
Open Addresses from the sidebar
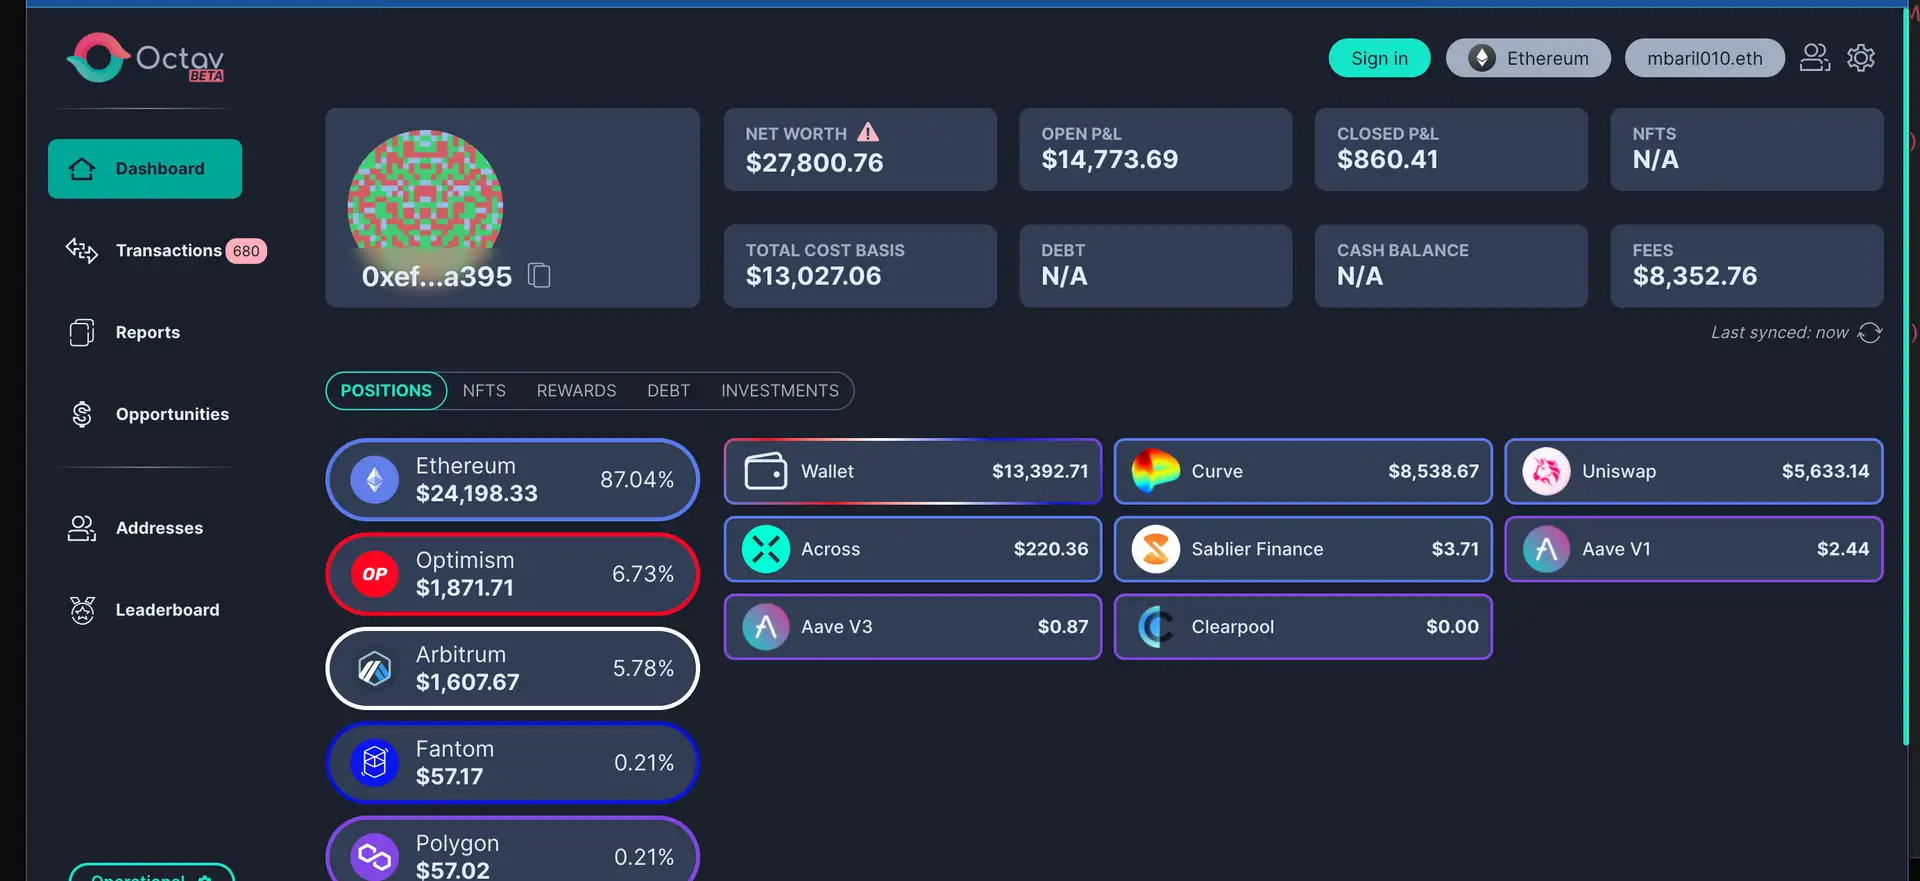159,528
